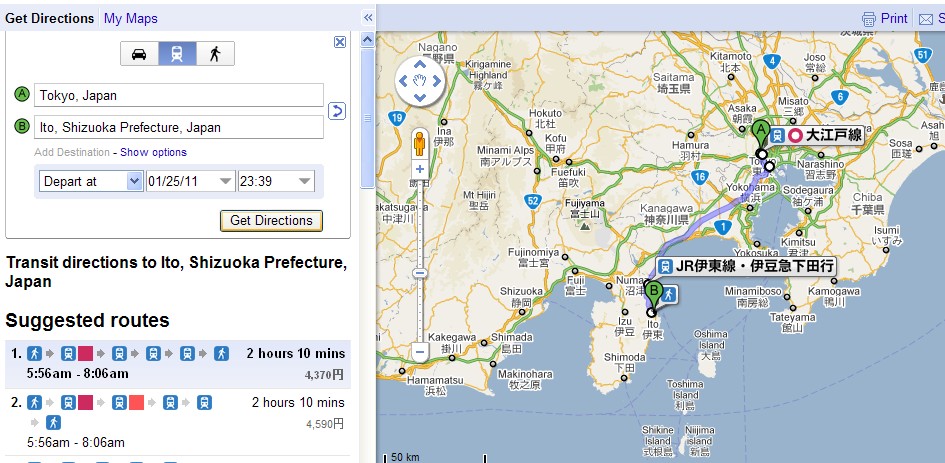Click the zoom slider track below the handle
Screen dimensions: 945x463
(420, 310)
